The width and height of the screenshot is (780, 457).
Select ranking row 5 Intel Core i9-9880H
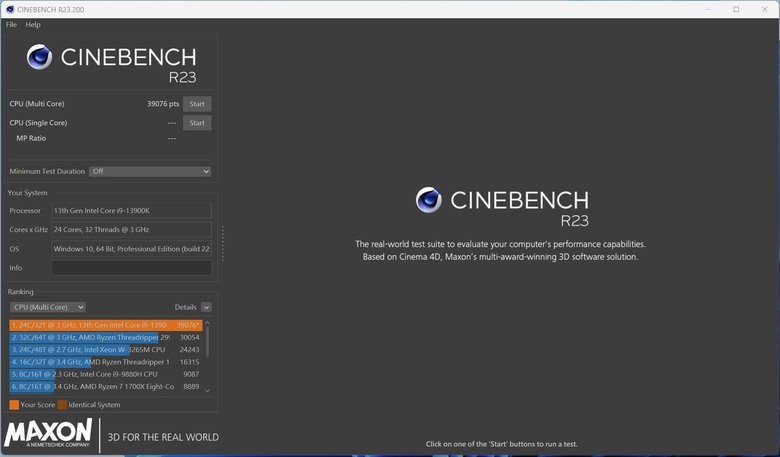pyautogui.click(x=106, y=374)
